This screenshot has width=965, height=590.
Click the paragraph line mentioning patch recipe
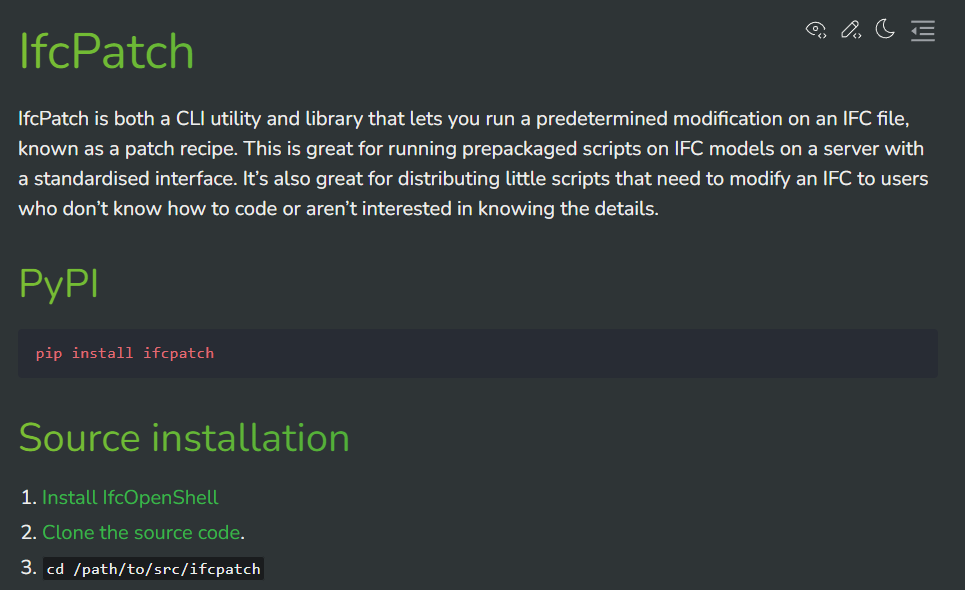471,148
